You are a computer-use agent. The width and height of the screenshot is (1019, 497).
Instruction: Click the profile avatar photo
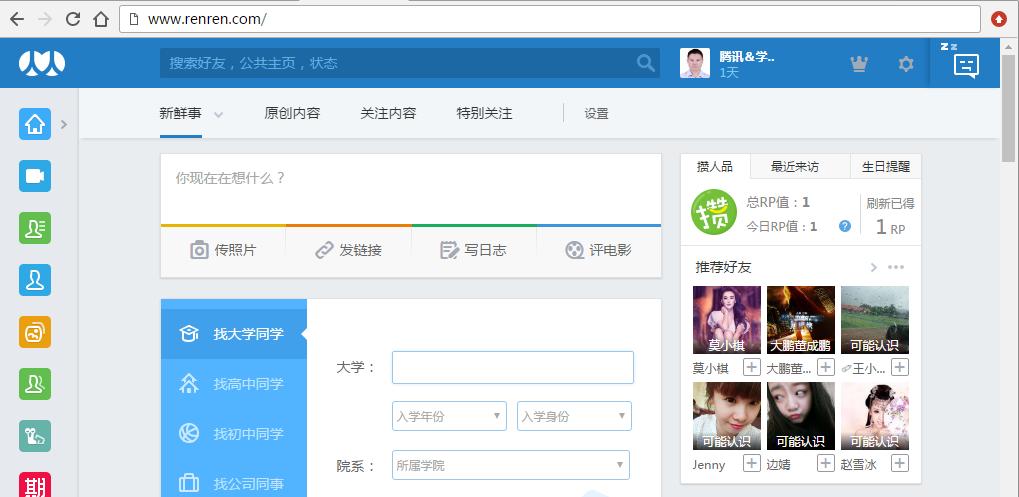click(x=695, y=63)
